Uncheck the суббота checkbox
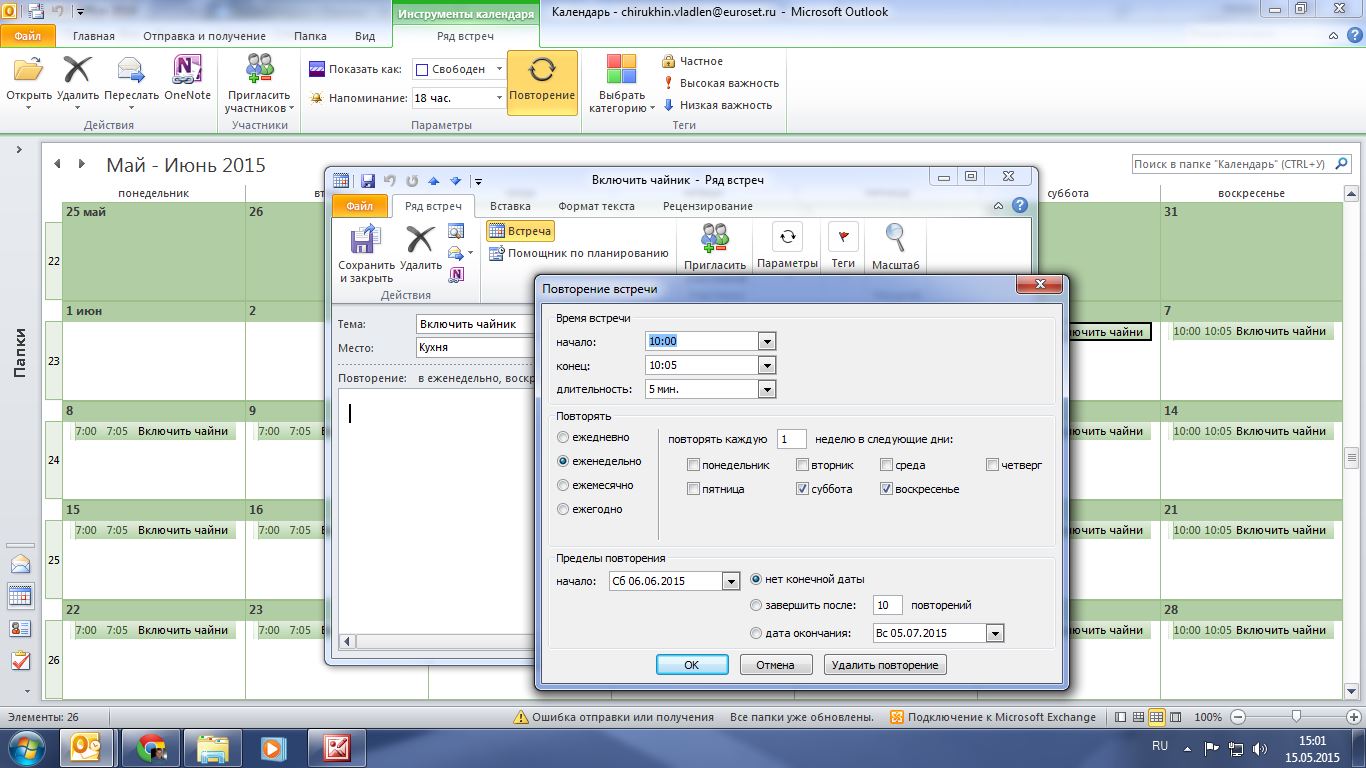Image resolution: width=1366 pixels, height=768 pixels. point(802,489)
